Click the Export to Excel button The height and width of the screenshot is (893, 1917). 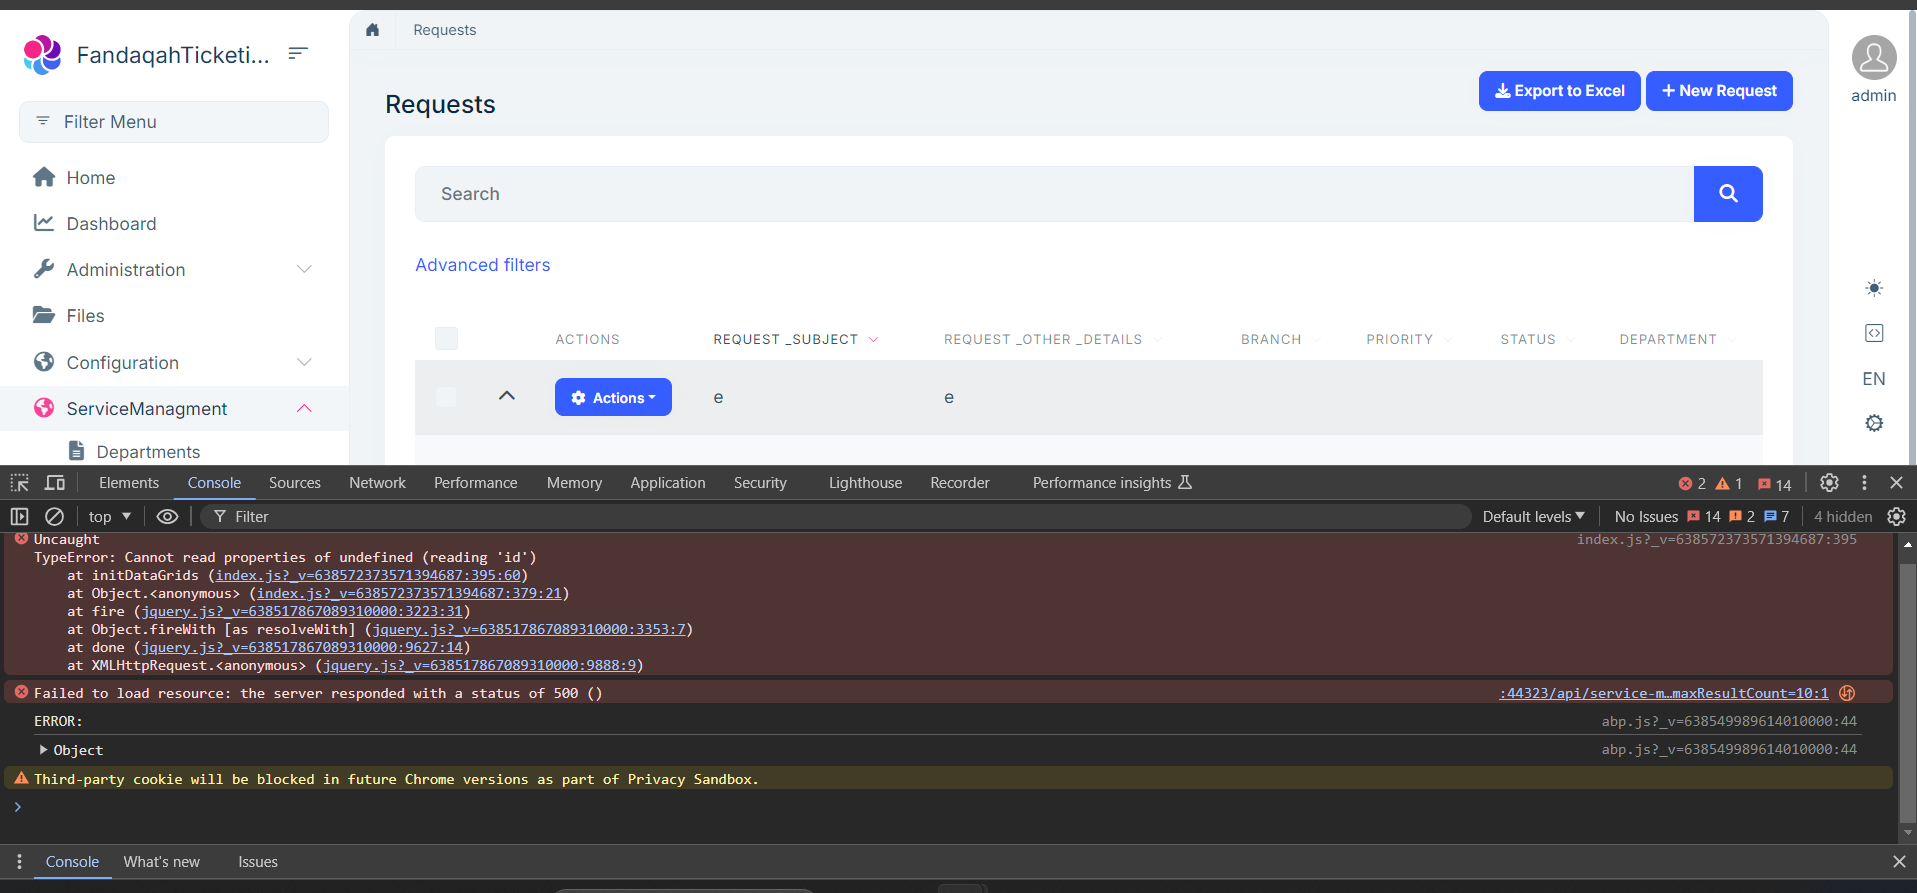click(x=1559, y=91)
